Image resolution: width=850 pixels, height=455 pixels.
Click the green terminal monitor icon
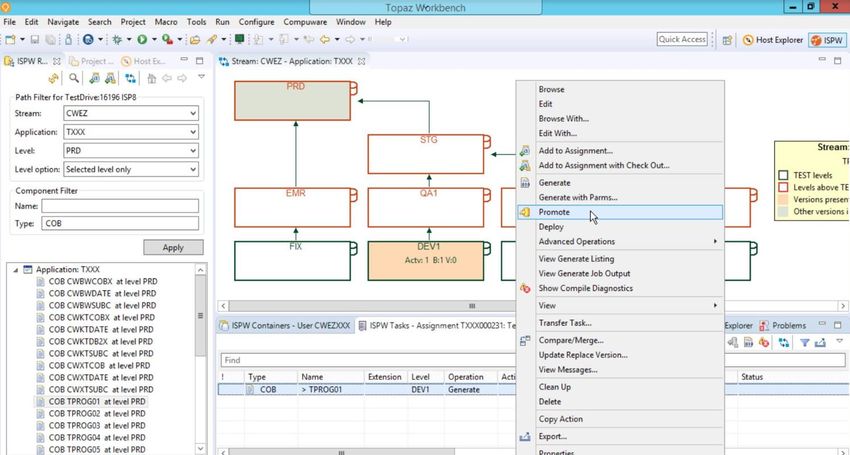(x=239, y=39)
